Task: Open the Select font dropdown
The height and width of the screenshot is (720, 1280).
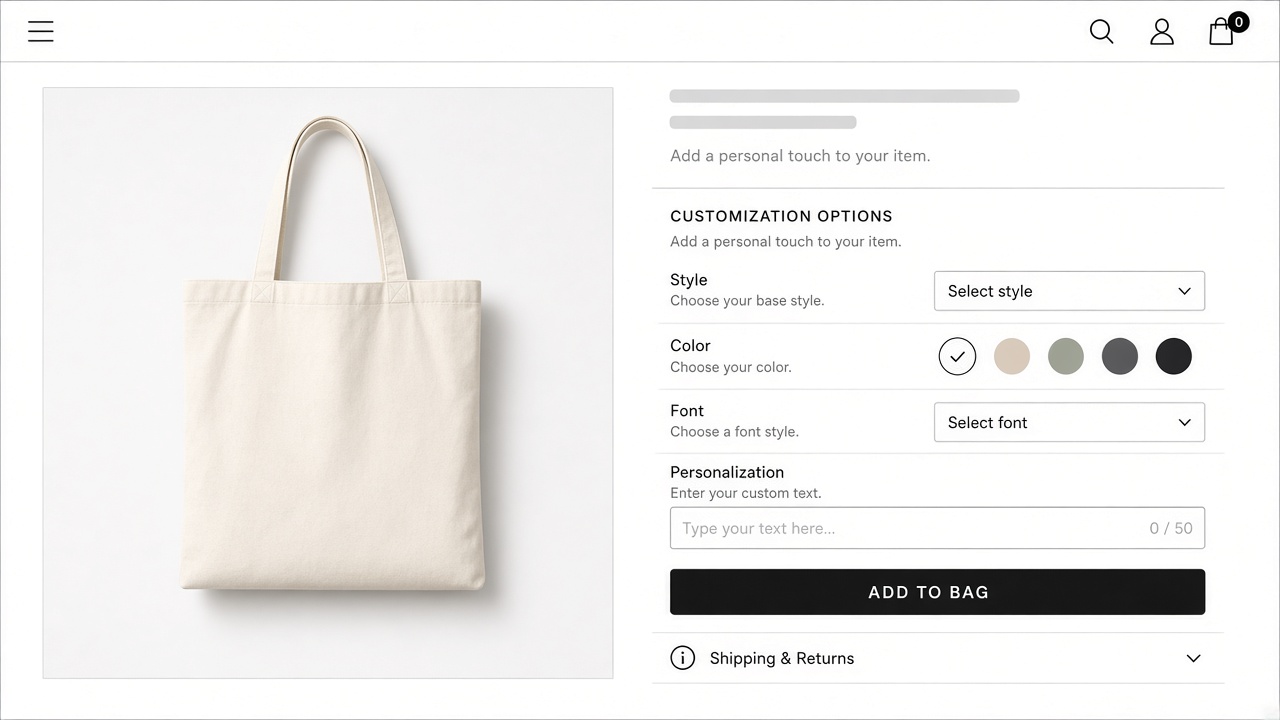Action: [x=1069, y=422]
